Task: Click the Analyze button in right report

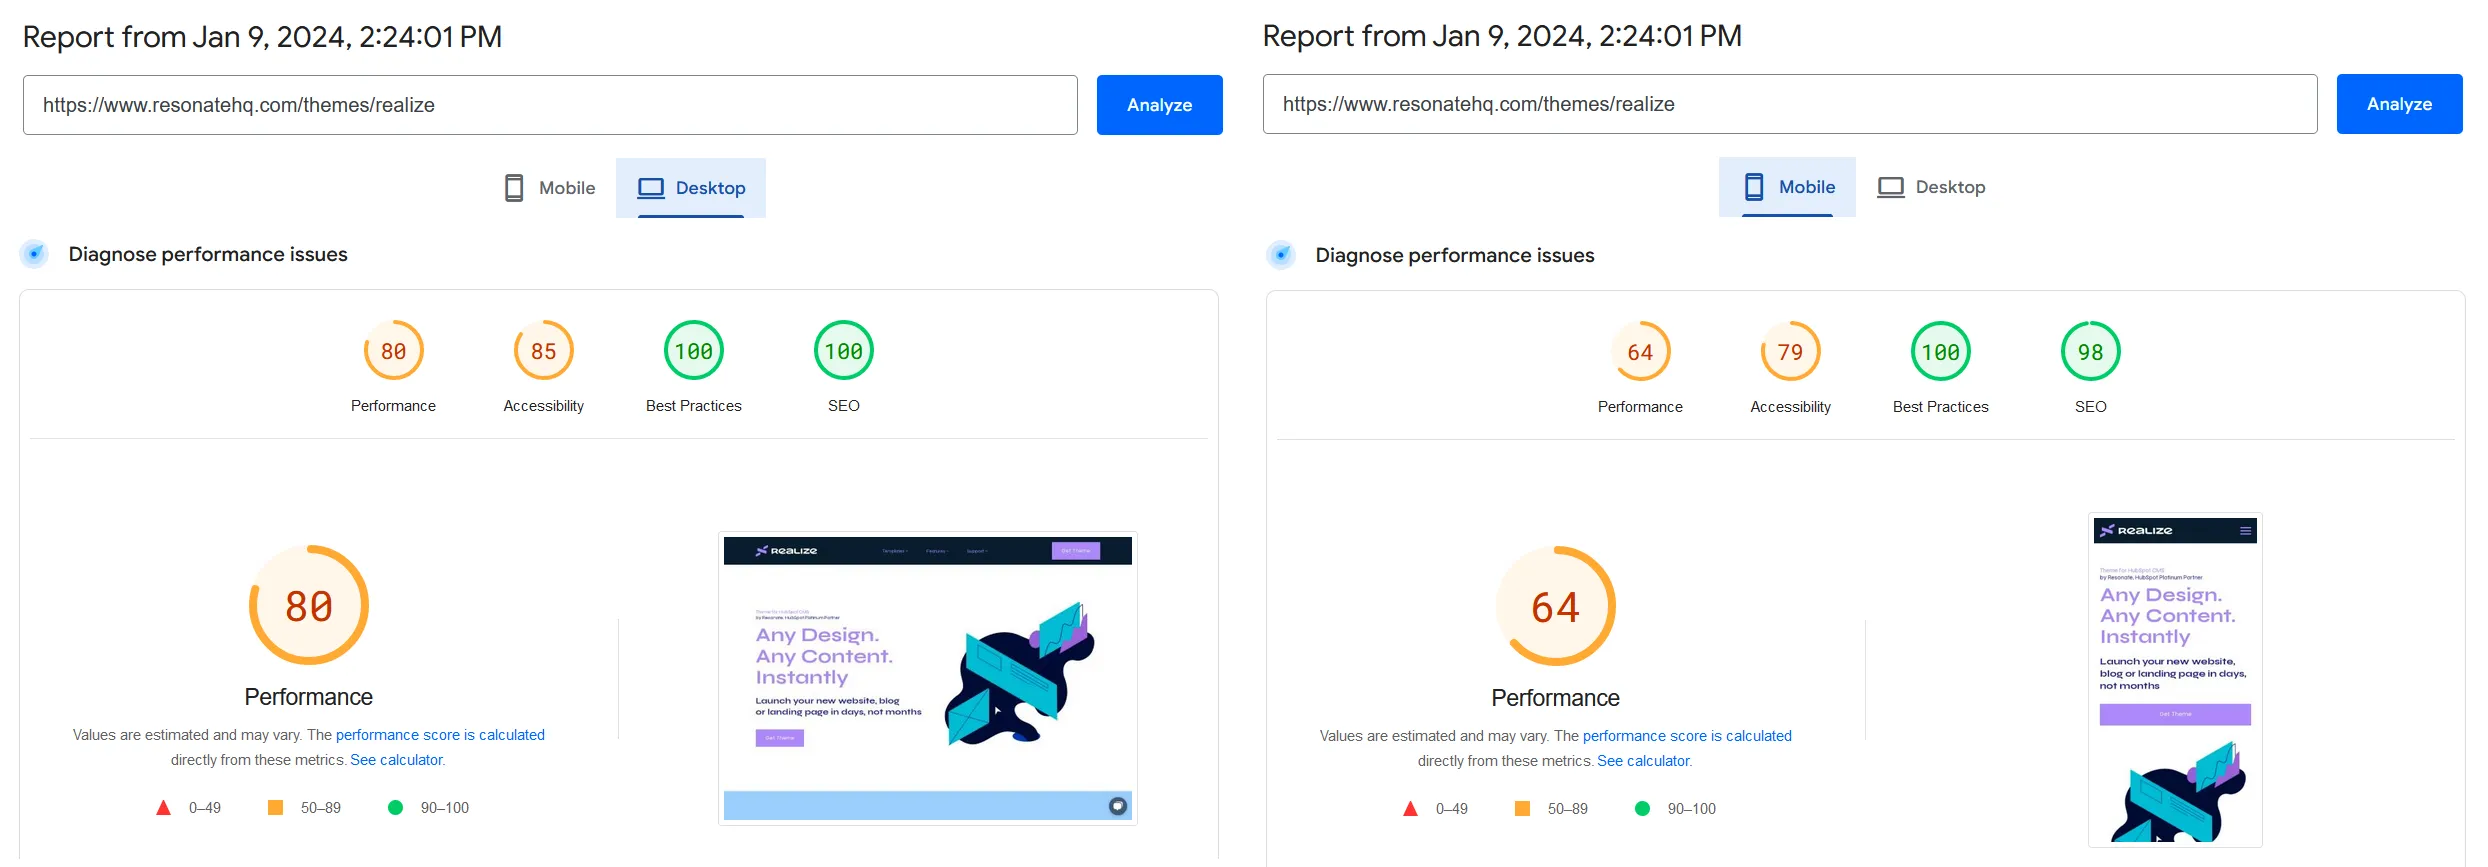Action: (x=2398, y=104)
